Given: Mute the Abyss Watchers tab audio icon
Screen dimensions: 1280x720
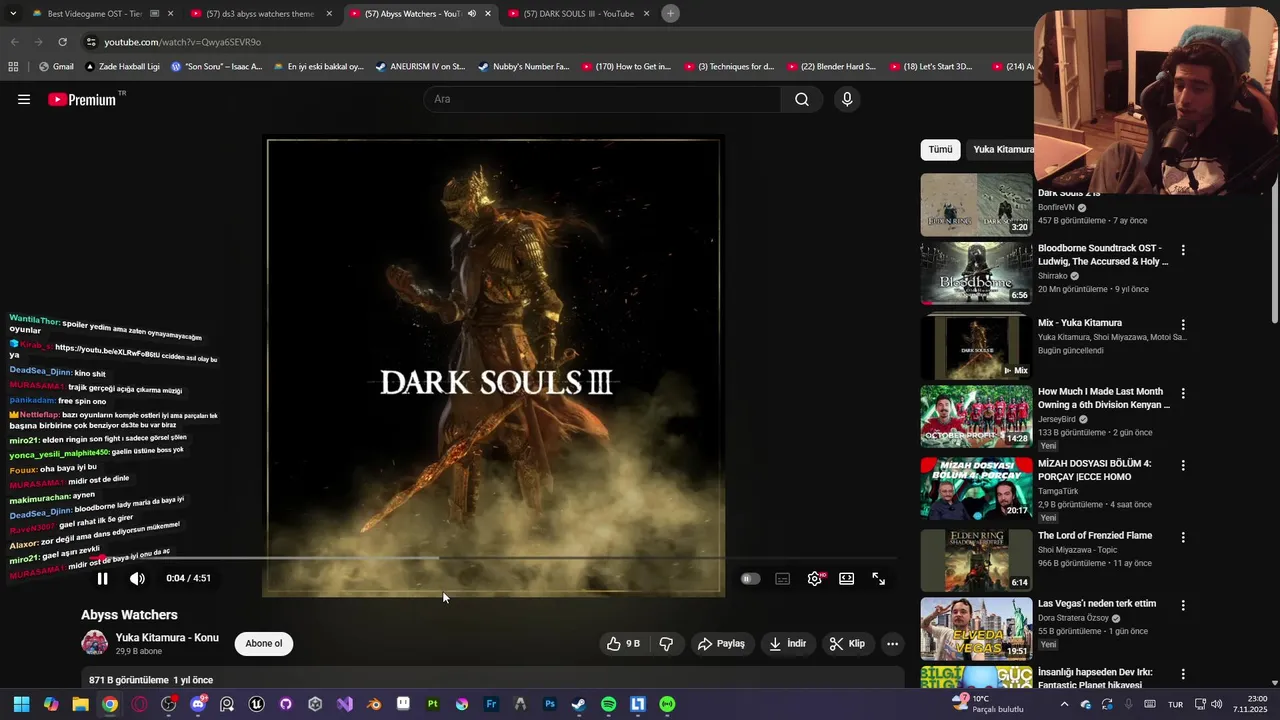Looking at the screenshot, I should (x=471, y=14).
